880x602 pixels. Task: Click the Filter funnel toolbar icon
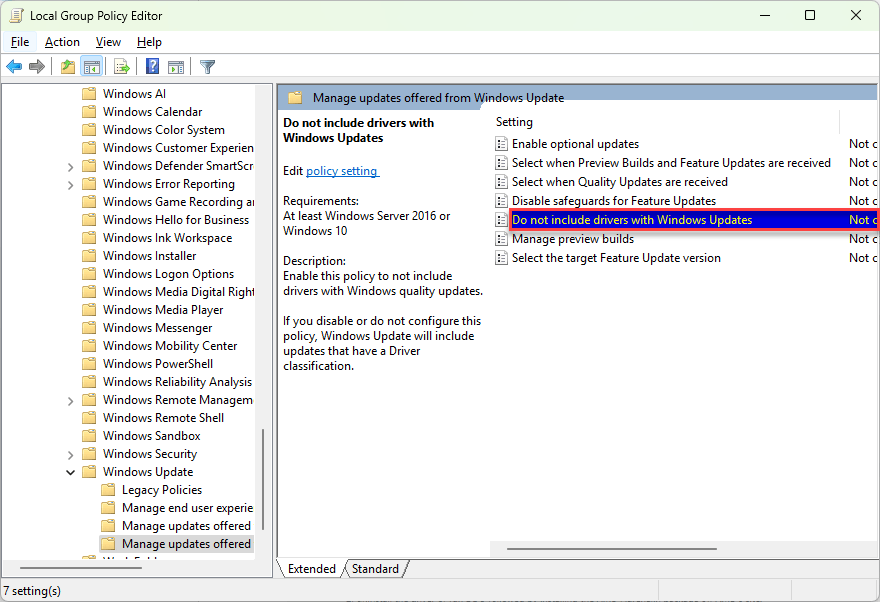(x=208, y=67)
